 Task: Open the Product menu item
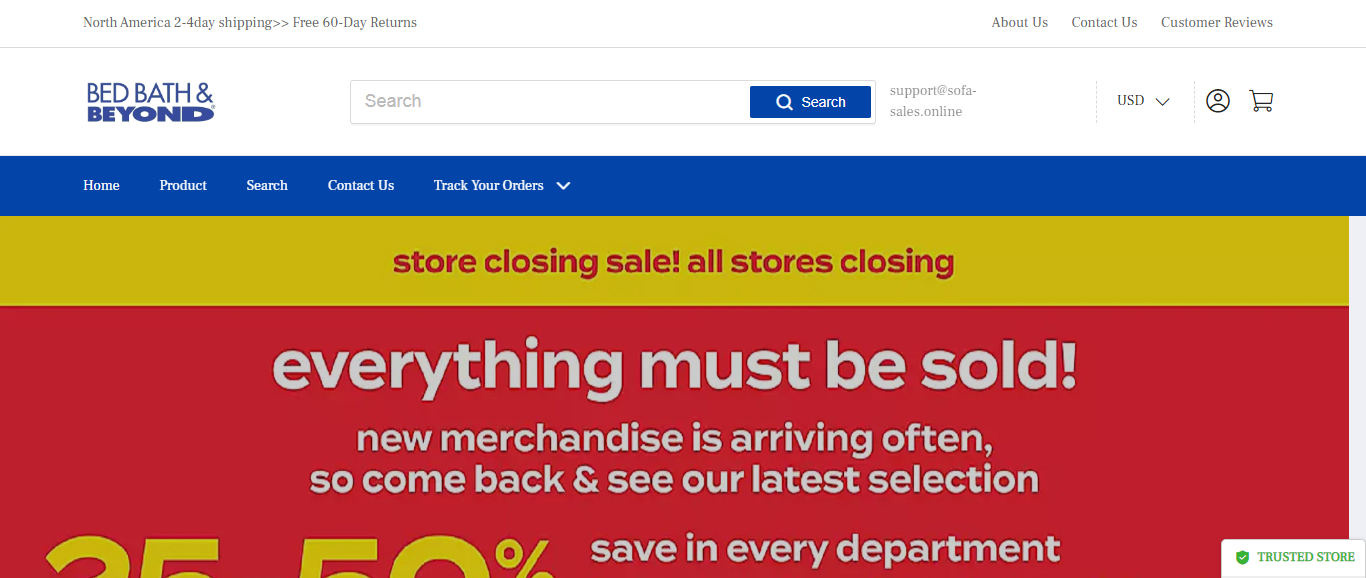(x=183, y=186)
